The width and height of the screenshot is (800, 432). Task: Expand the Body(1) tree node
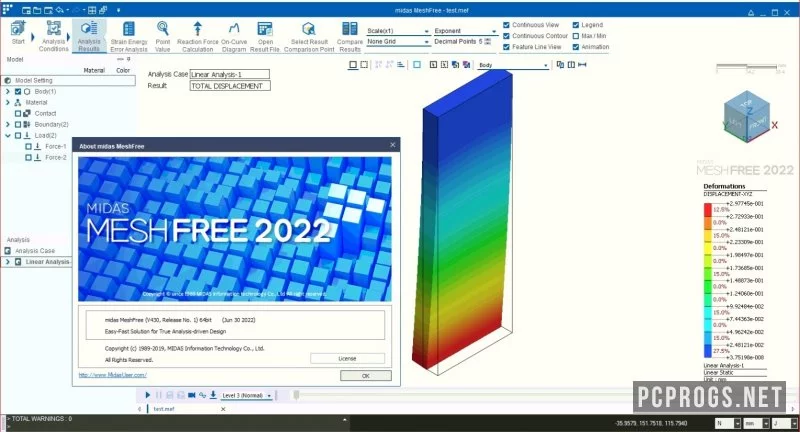pos(8,92)
